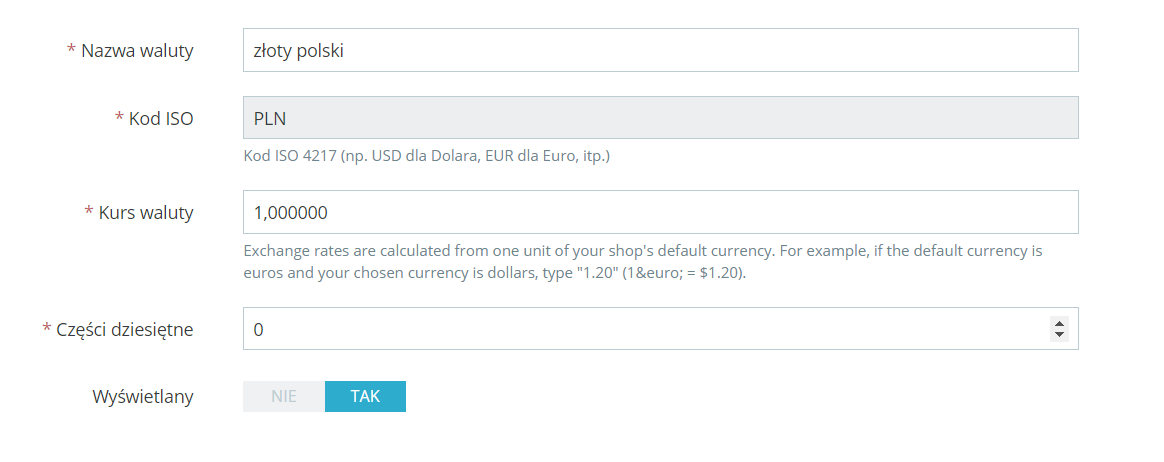Click the "Nazwa waluty" label
1164x462 pixels.
tap(137, 51)
